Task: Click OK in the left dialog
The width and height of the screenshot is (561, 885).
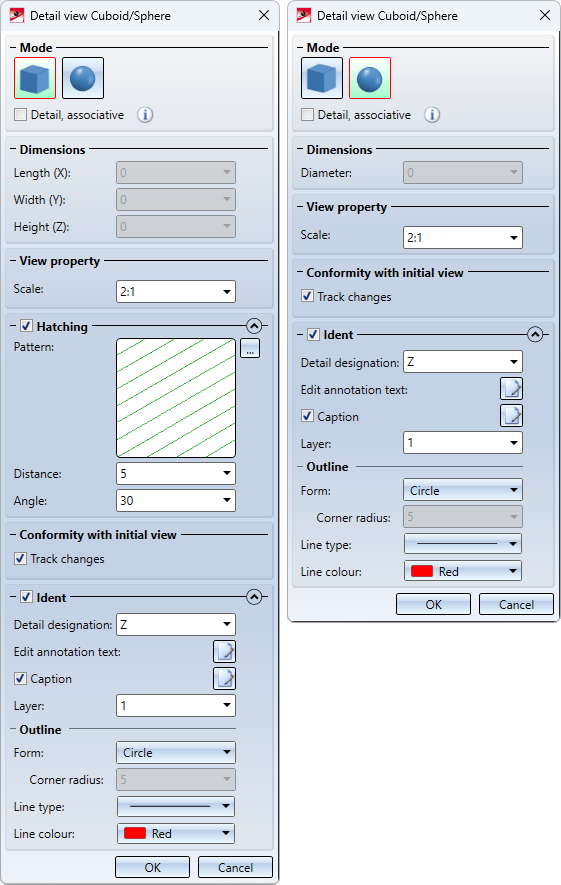Action: (x=152, y=868)
